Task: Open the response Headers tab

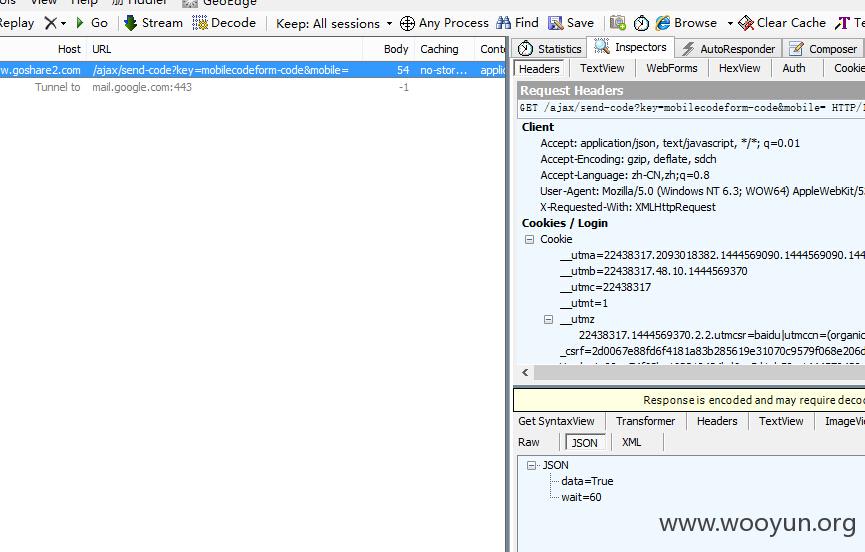Action: [x=717, y=421]
